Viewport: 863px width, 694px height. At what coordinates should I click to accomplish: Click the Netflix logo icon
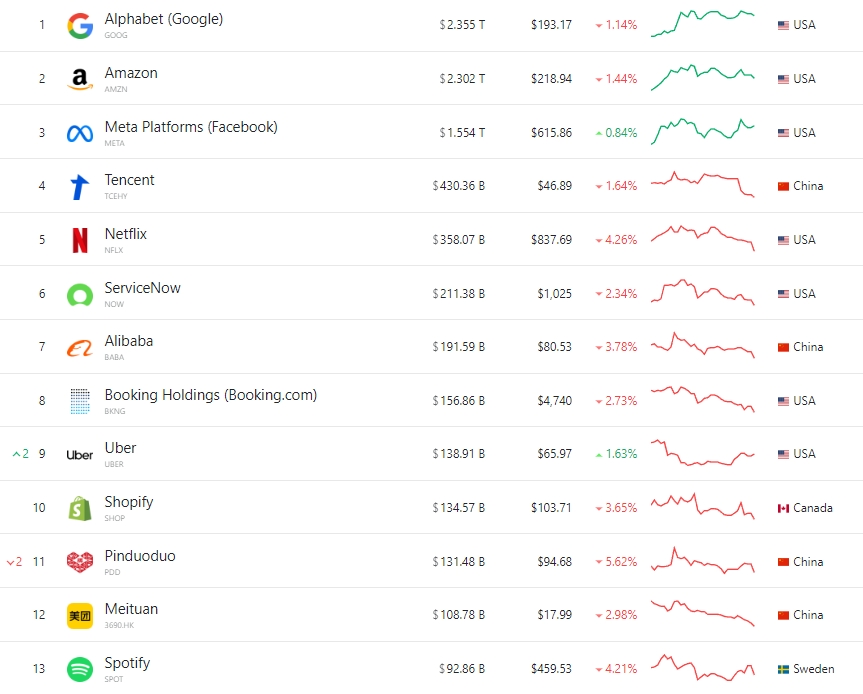[x=80, y=240]
